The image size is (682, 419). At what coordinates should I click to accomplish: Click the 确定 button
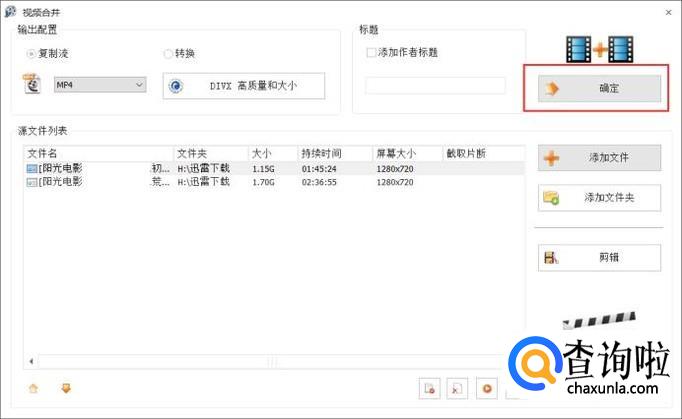click(x=599, y=88)
